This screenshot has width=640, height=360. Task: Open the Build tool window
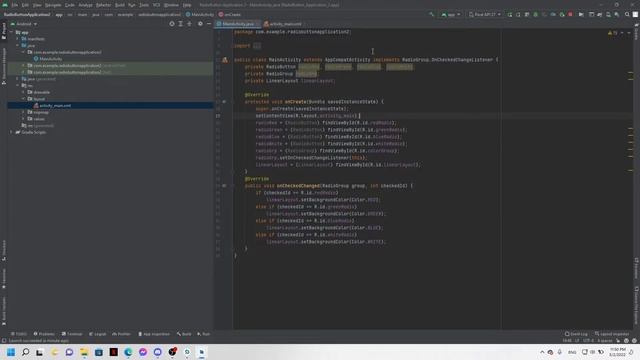[x=184, y=334]
